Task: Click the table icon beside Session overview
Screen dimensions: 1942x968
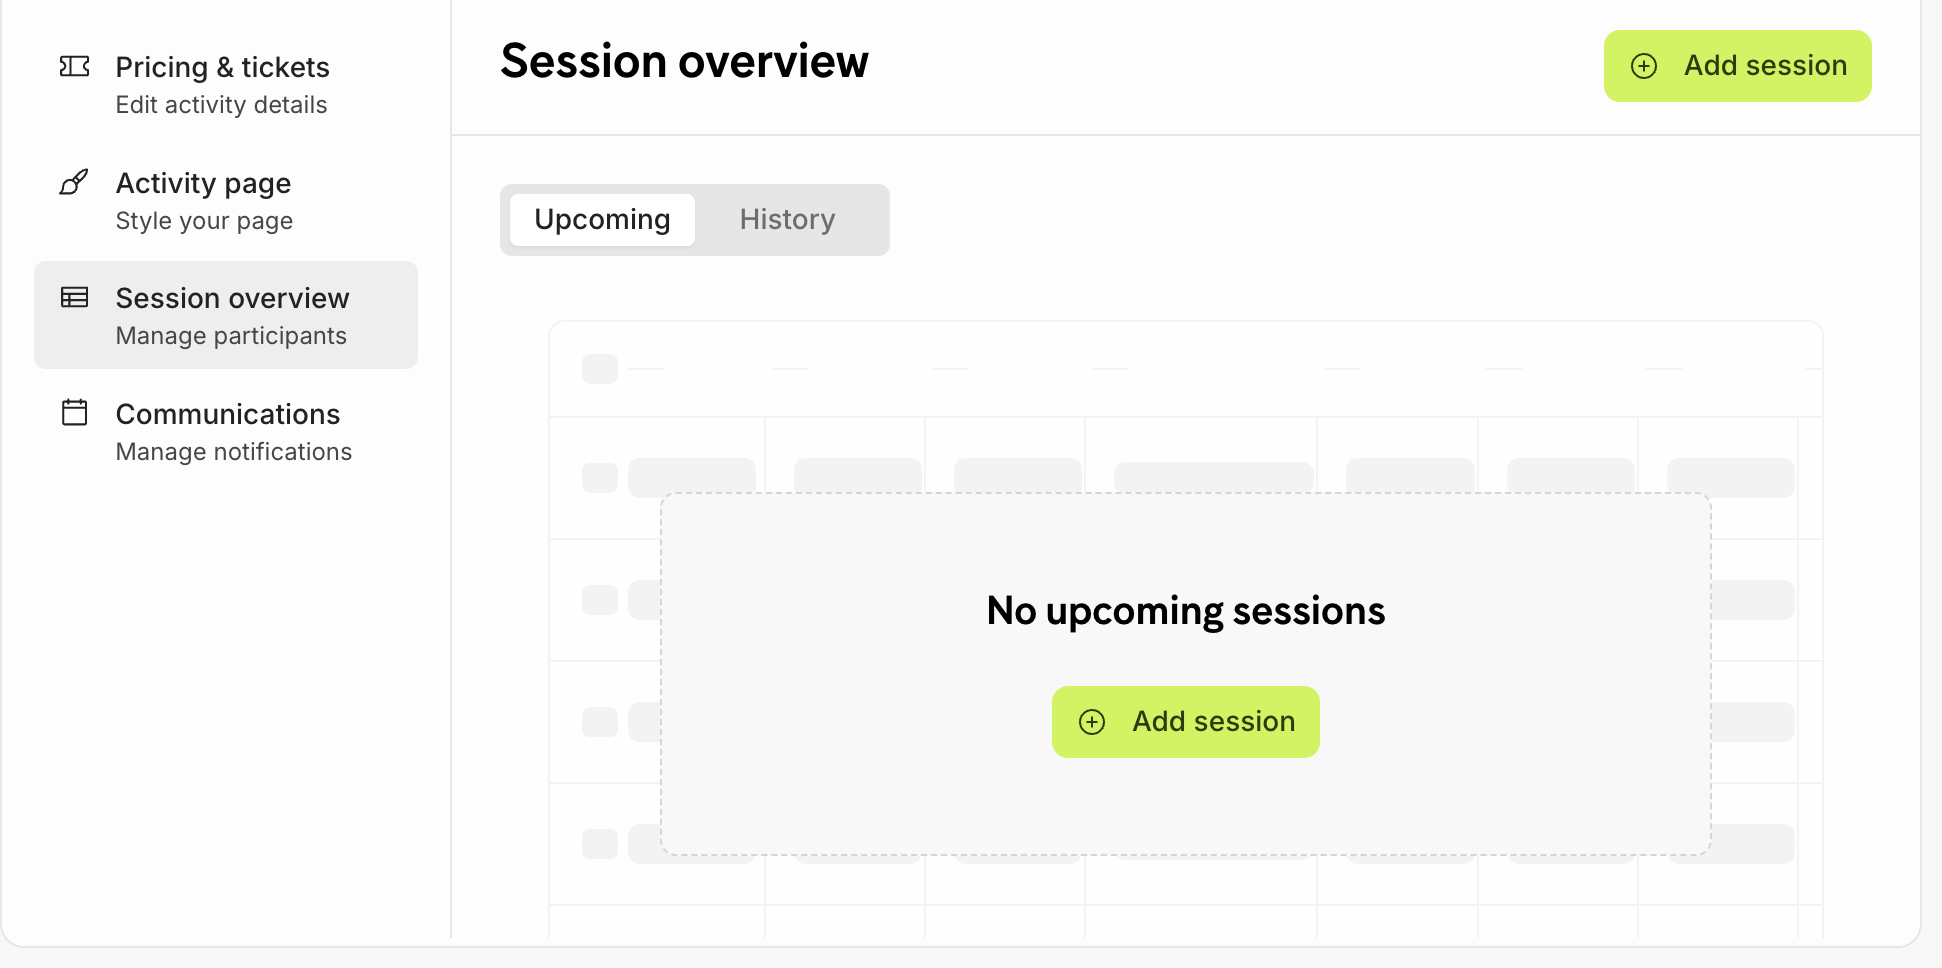Action: coord(75,297)
